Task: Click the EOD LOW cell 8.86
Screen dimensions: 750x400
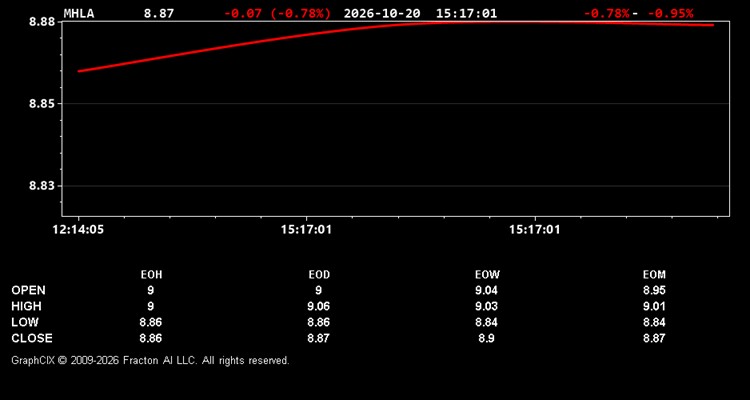Action: click(x=319, y=322)
